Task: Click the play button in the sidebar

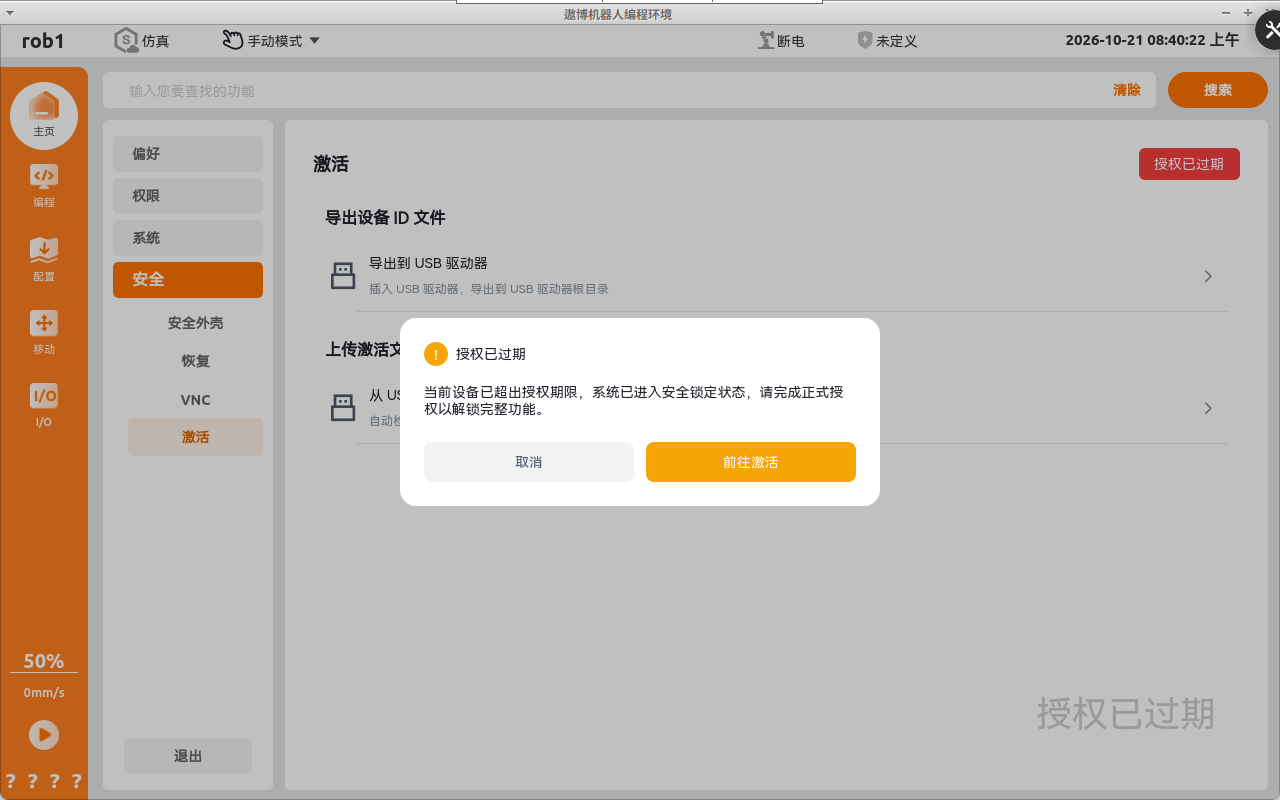Action: (44, 735)
